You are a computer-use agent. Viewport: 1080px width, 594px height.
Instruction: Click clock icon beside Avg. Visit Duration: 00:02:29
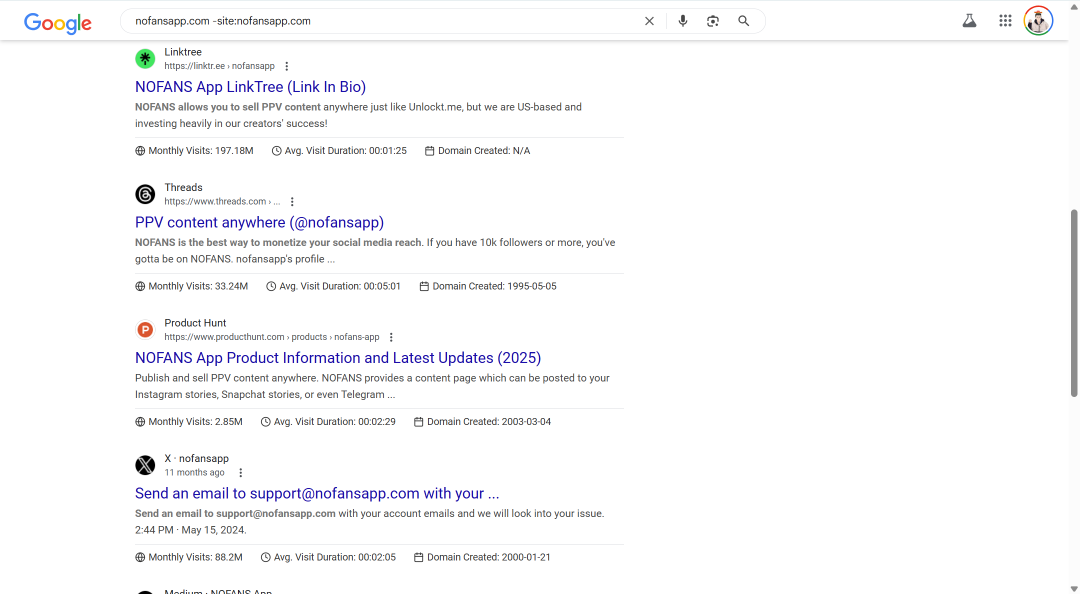coord(265,422)
